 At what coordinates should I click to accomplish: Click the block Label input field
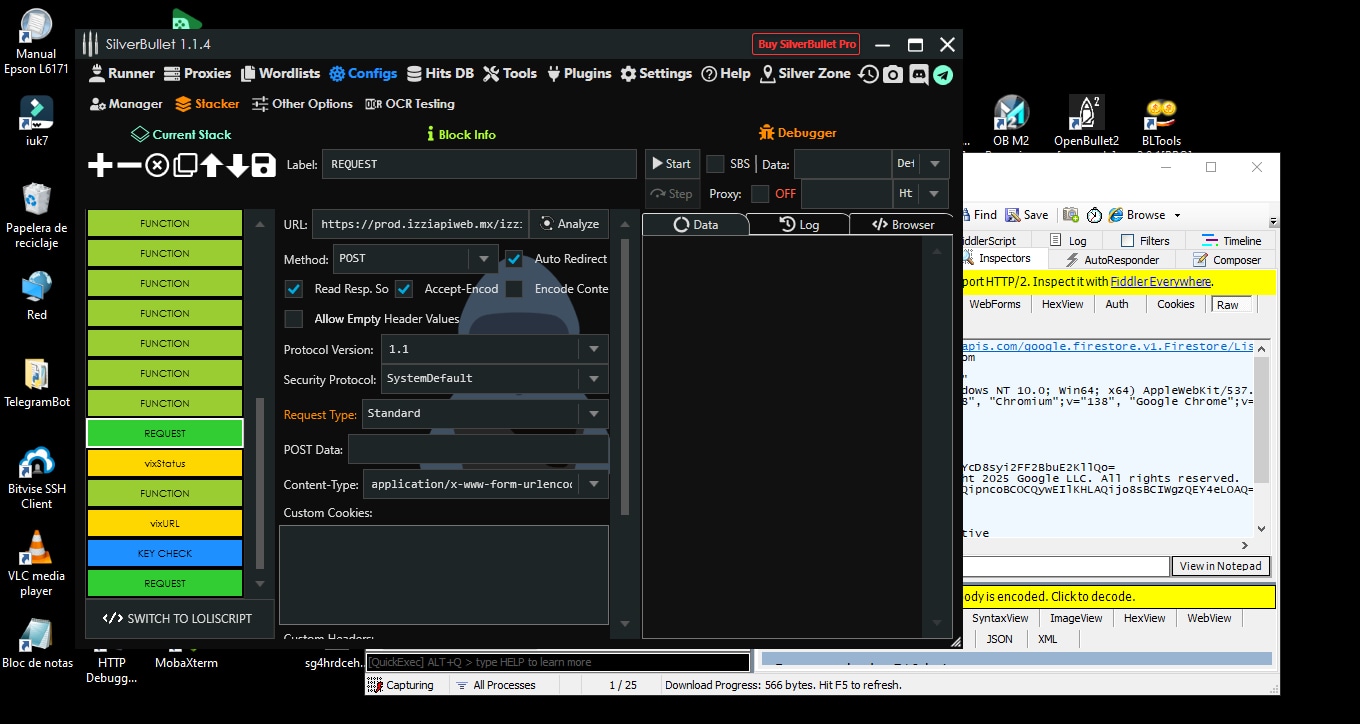pos(479,164)
